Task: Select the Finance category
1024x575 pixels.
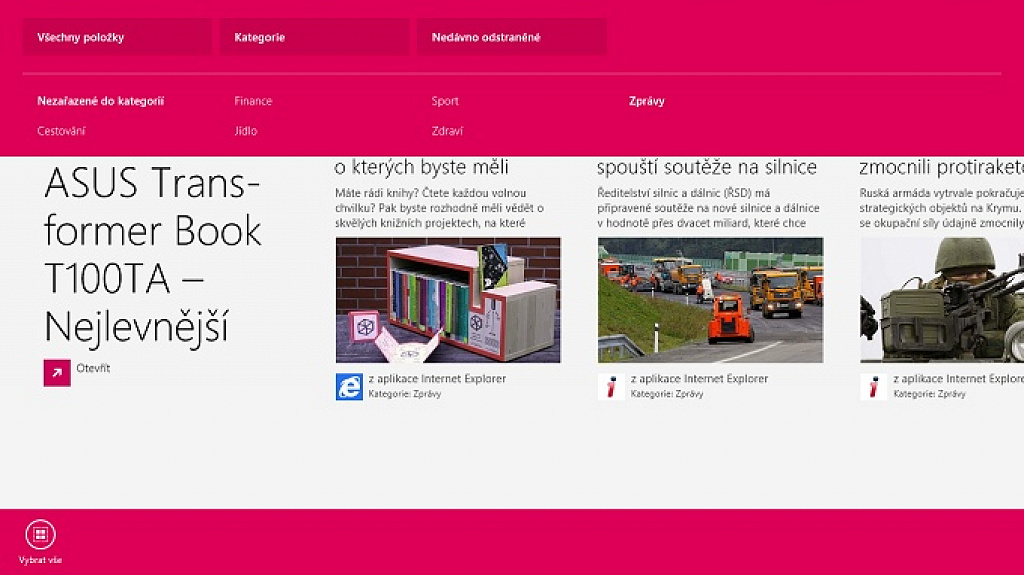Action: (253, 101)
